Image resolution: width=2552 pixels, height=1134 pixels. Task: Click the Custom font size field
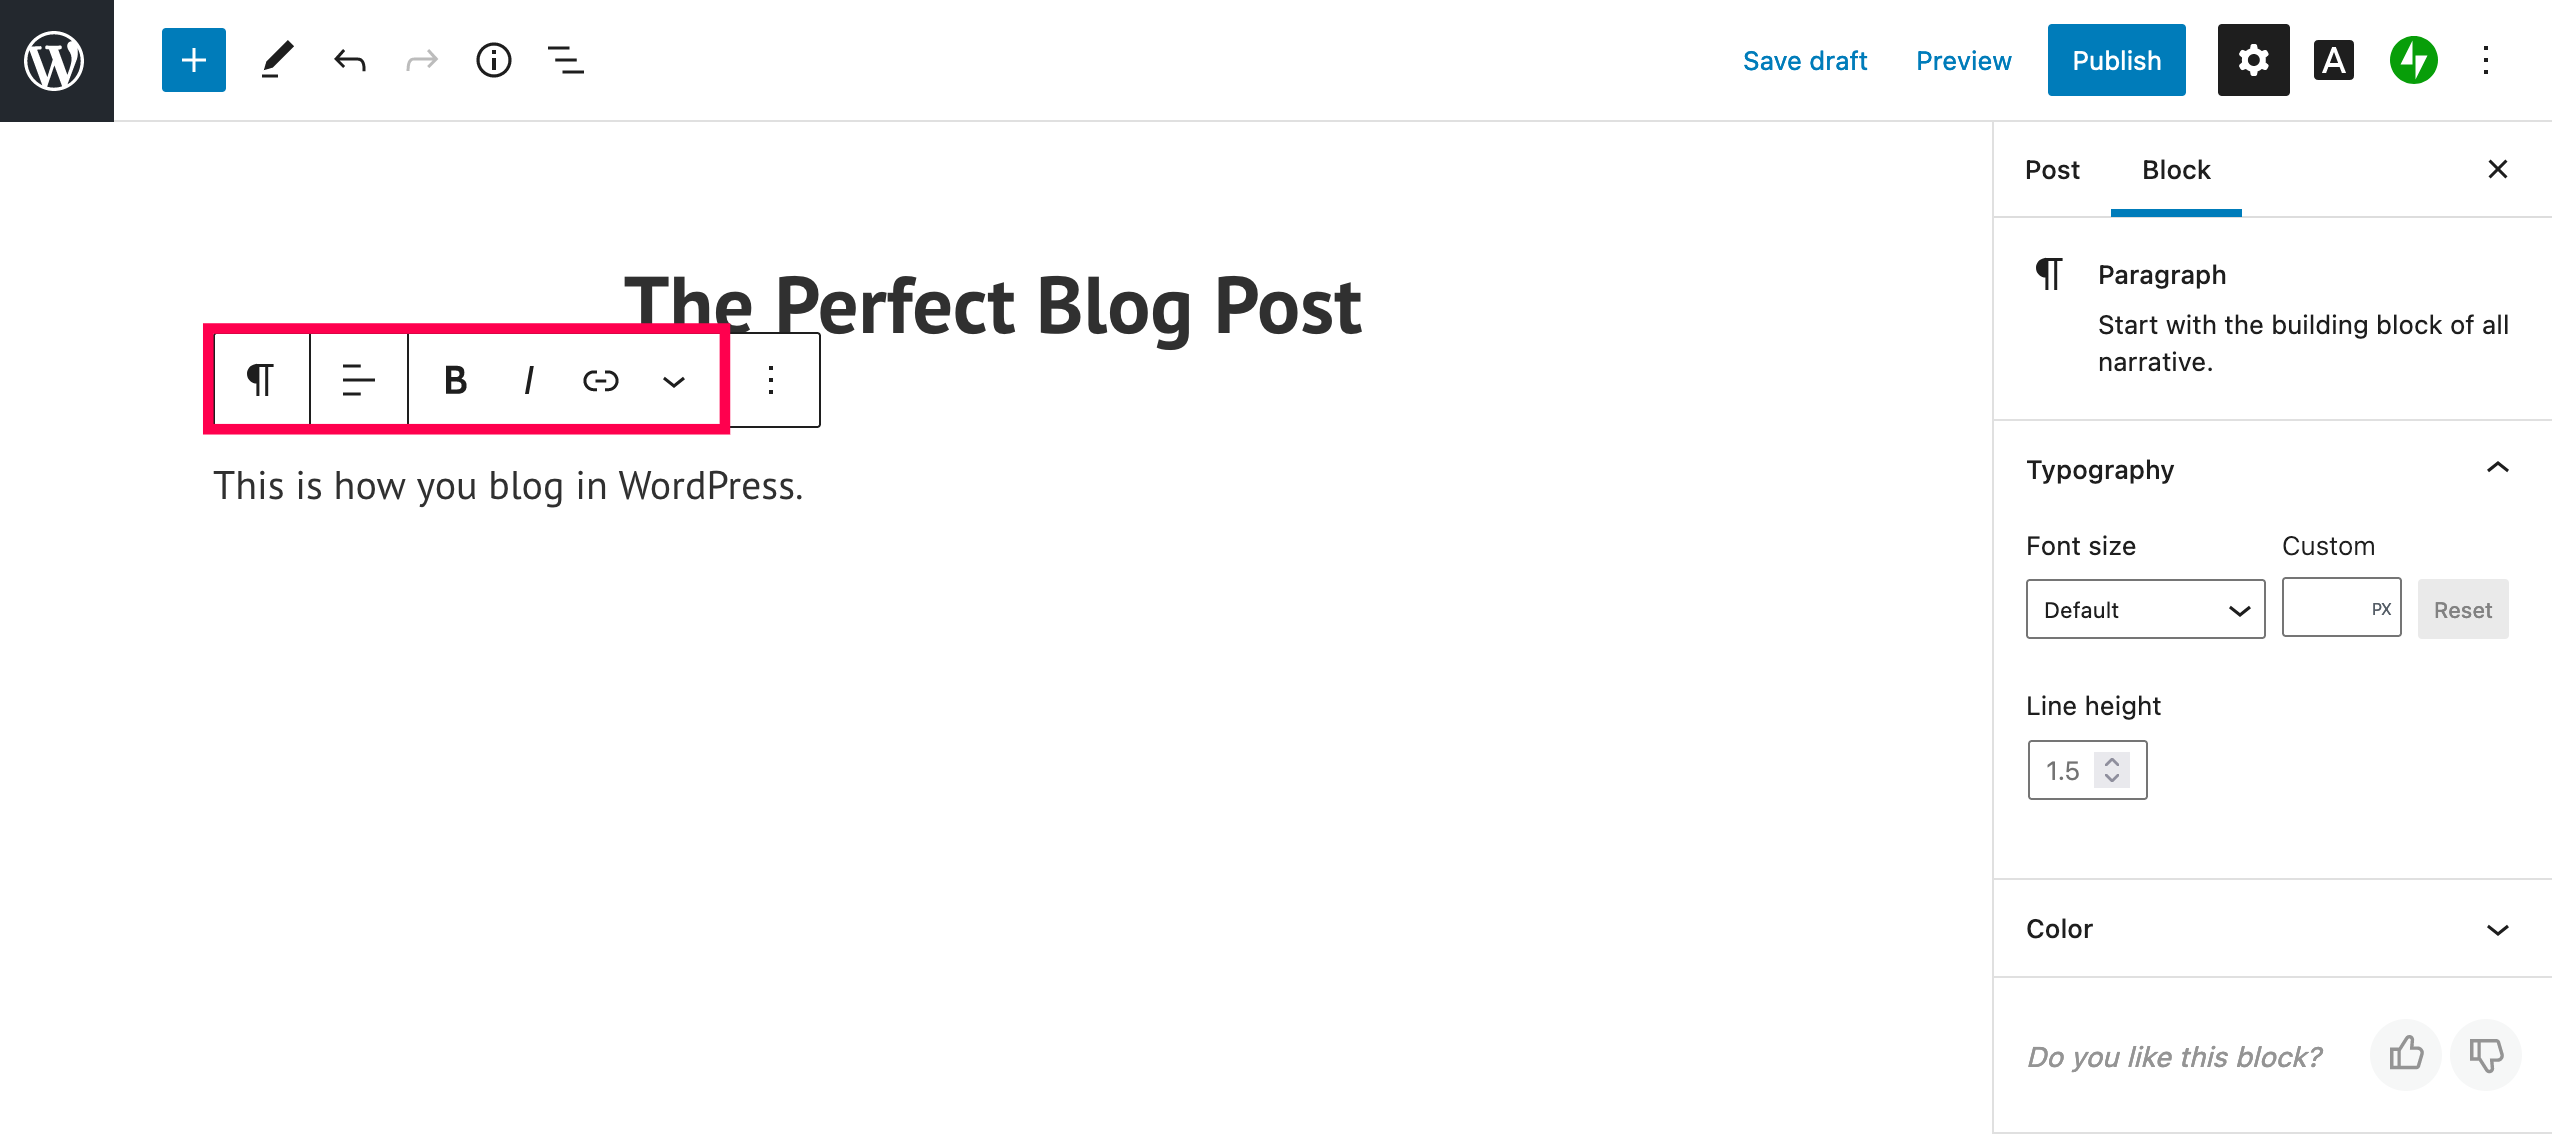[x=2327, y=609]
